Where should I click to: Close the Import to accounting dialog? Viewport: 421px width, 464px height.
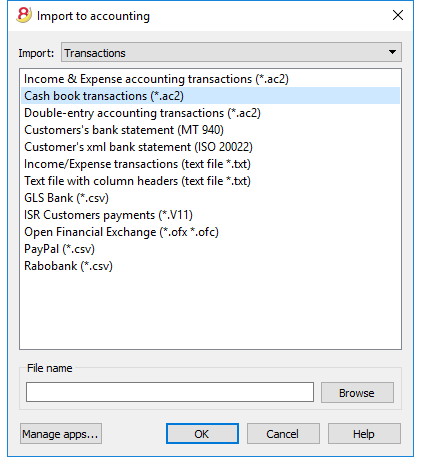coord(398,15)
